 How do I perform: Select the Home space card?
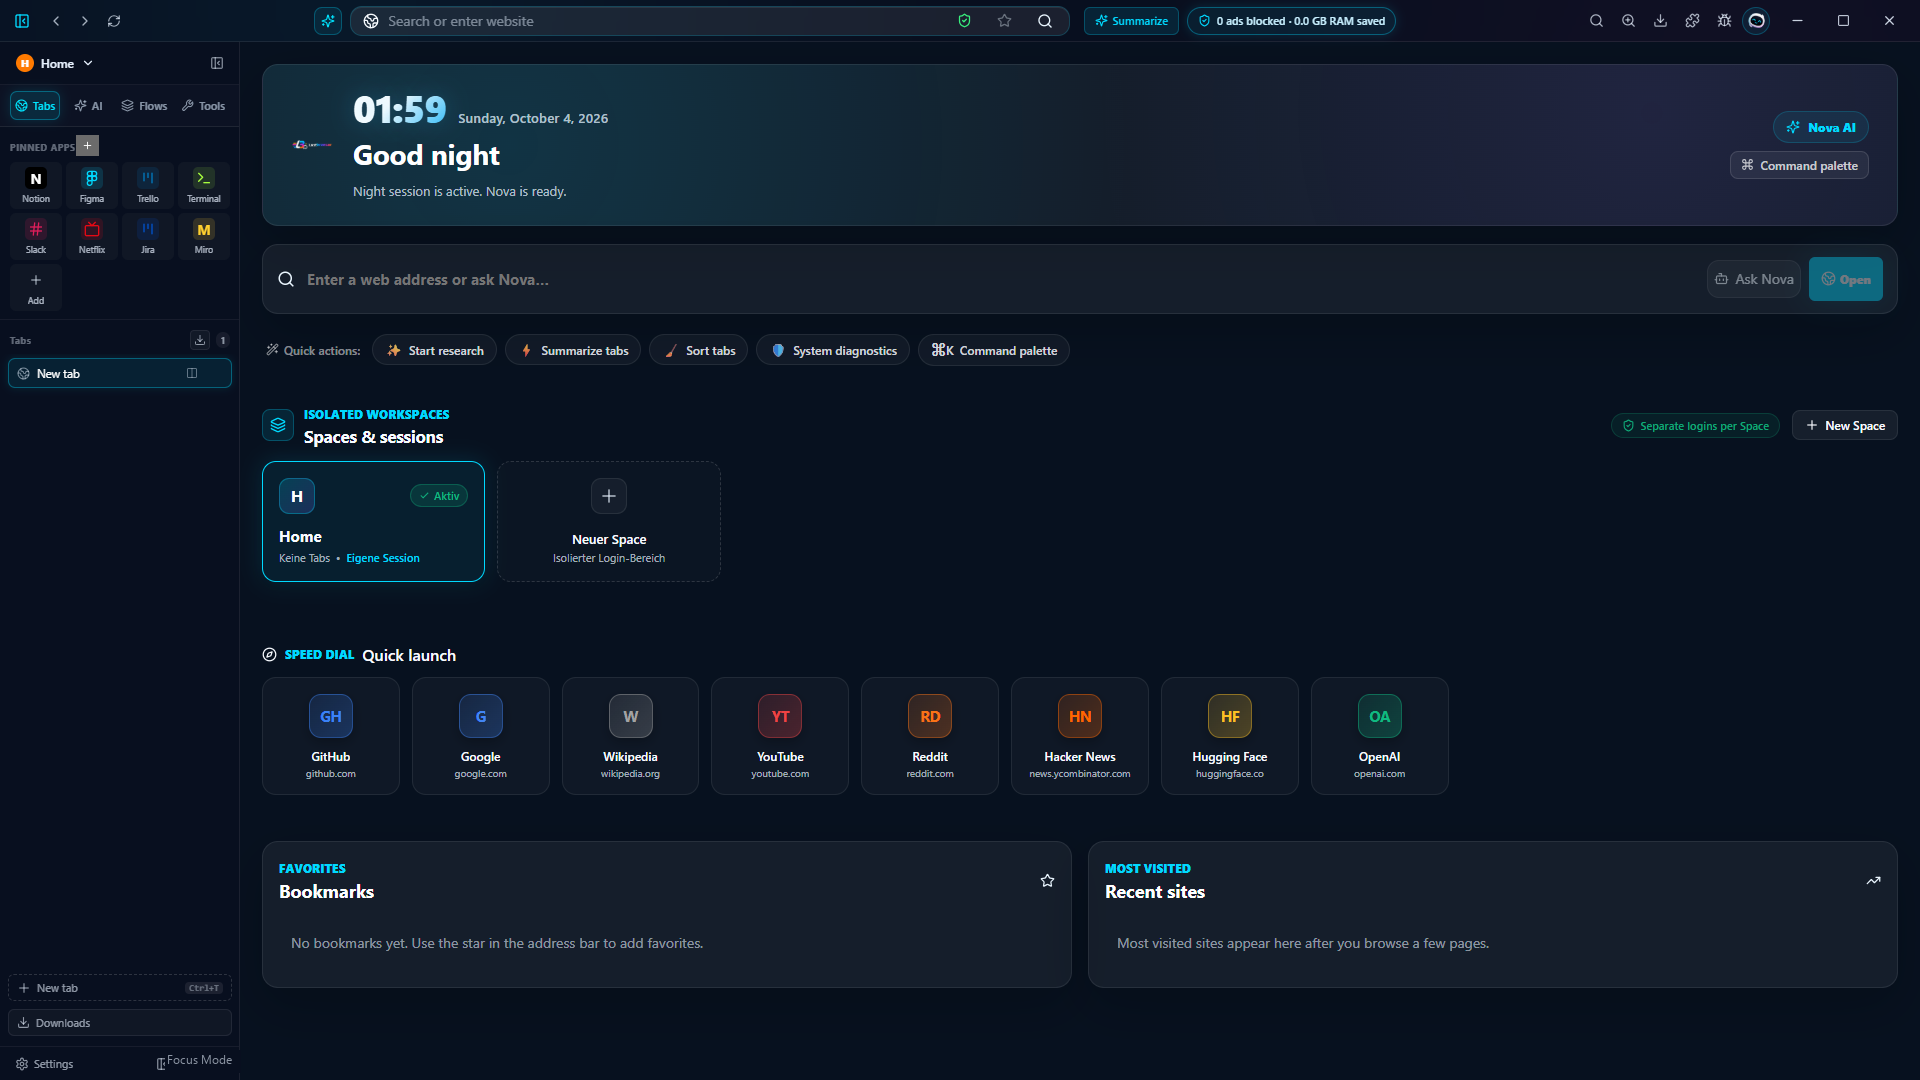(x=373, y=521)
